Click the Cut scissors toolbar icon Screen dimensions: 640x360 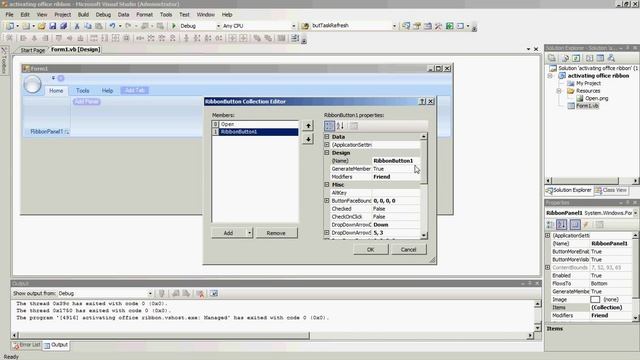pos(76,26)
